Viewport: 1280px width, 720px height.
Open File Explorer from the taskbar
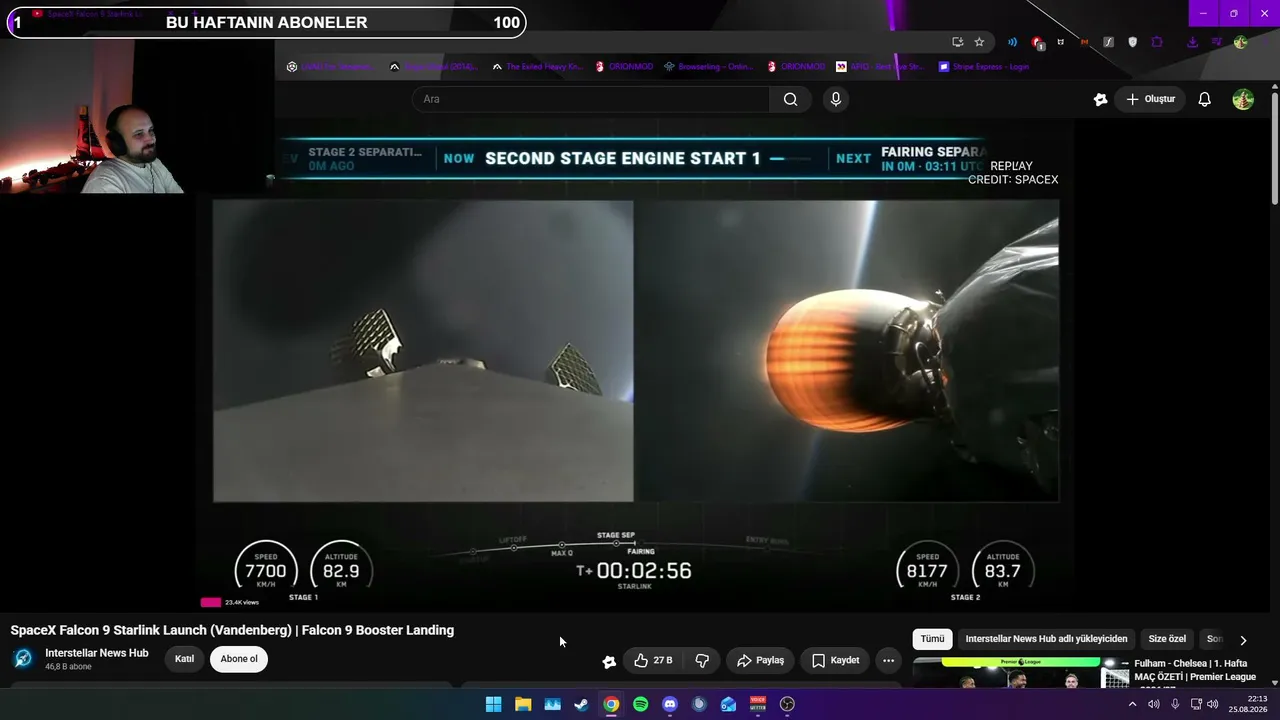click(x=523, y=704)
